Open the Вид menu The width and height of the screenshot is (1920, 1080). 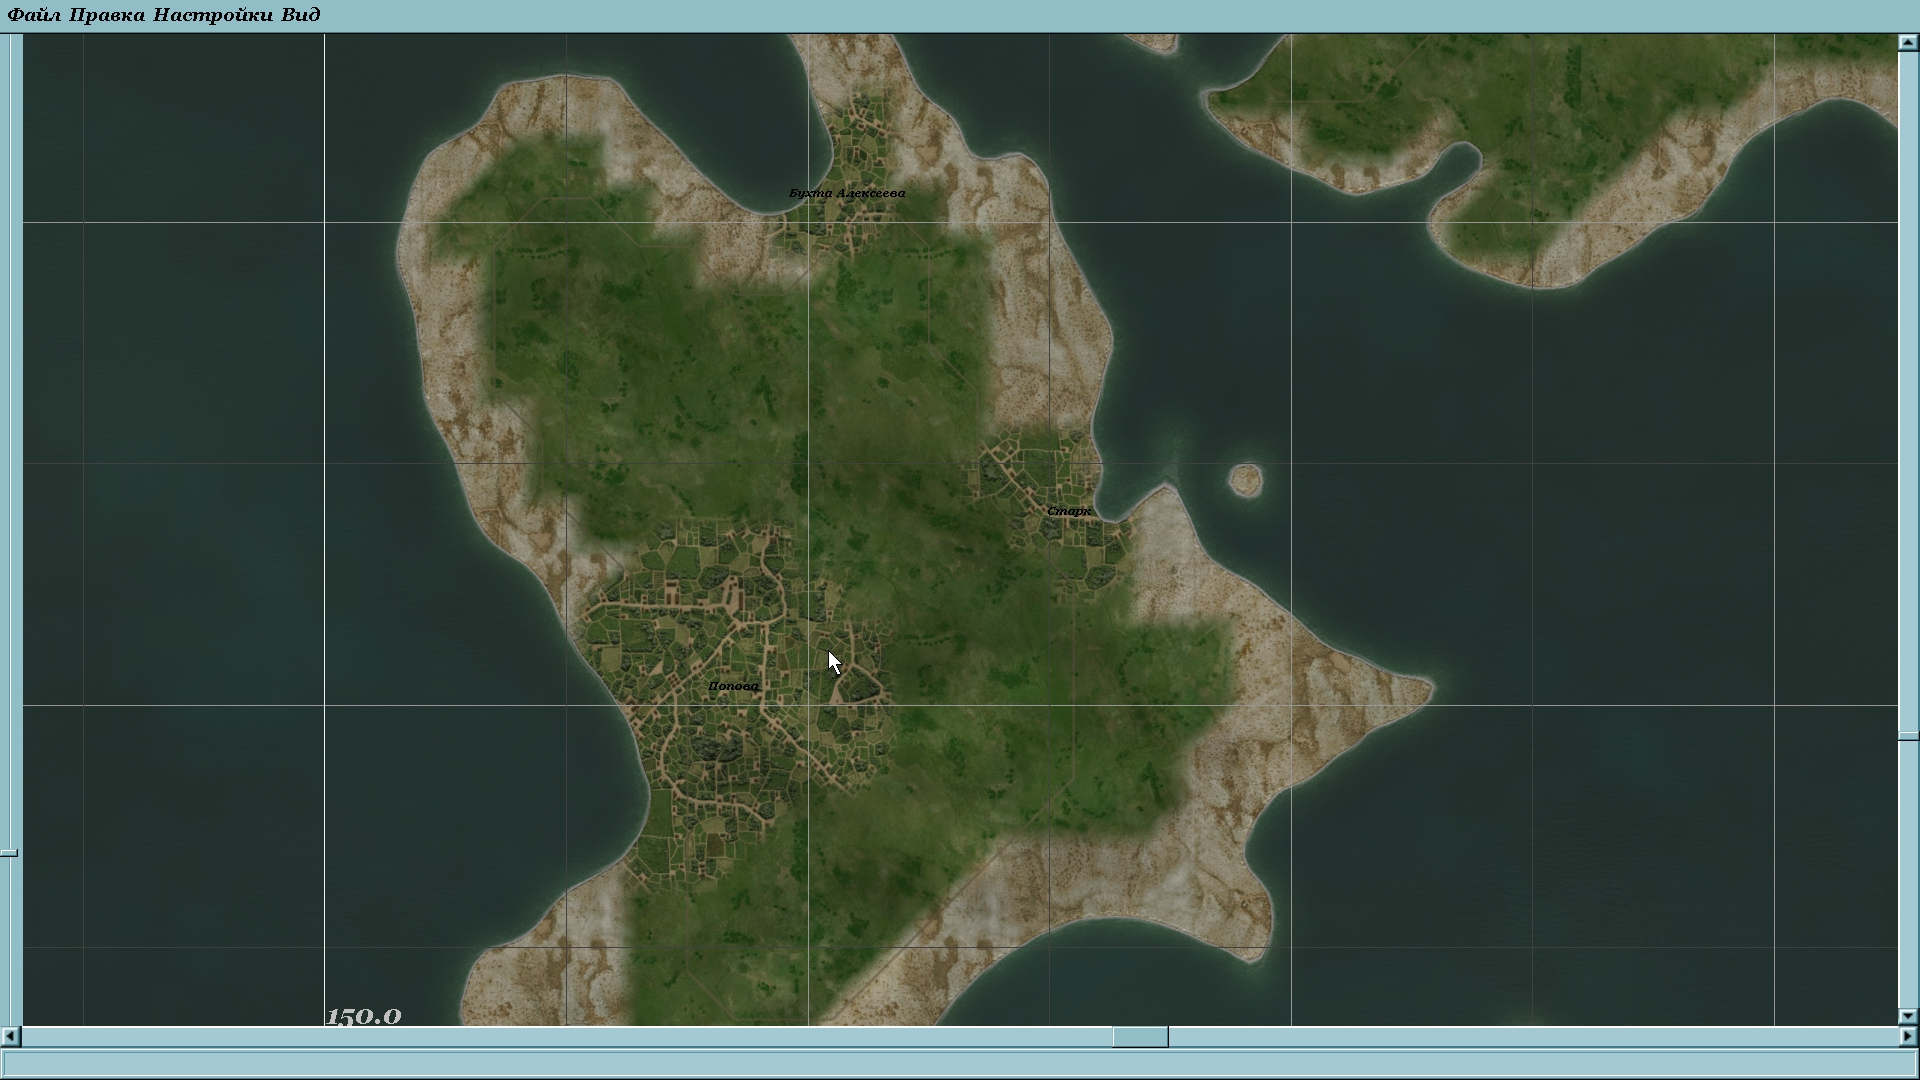(301, 15)
